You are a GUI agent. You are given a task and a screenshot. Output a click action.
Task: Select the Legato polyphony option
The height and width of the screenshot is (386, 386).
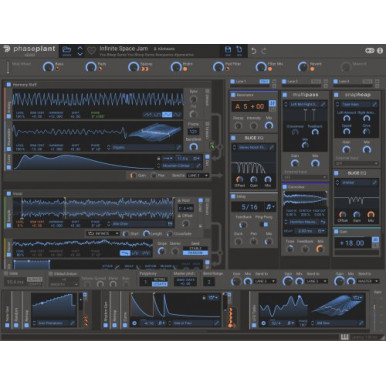[x=160, y=284]
